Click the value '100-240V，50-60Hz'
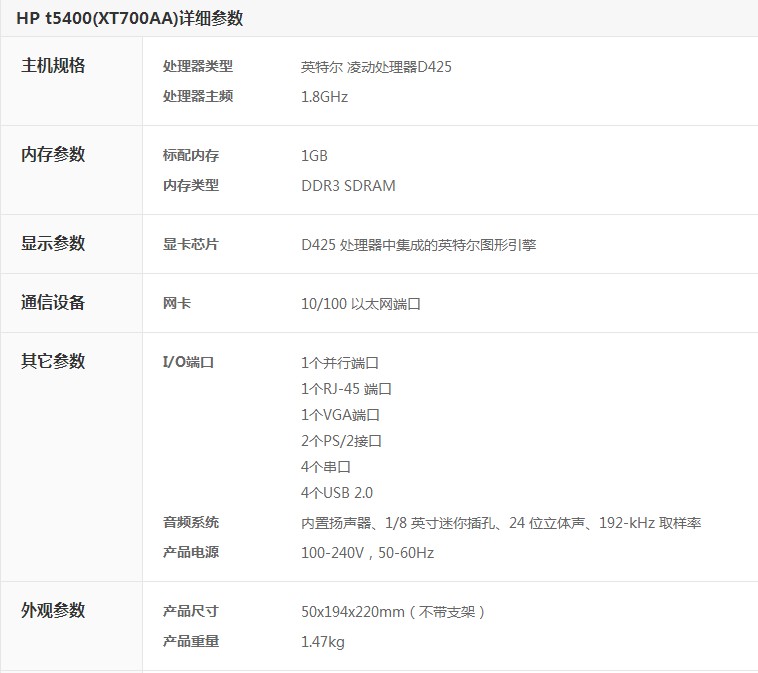This screenshot has width=758, height=673. (x=367, y=553)
